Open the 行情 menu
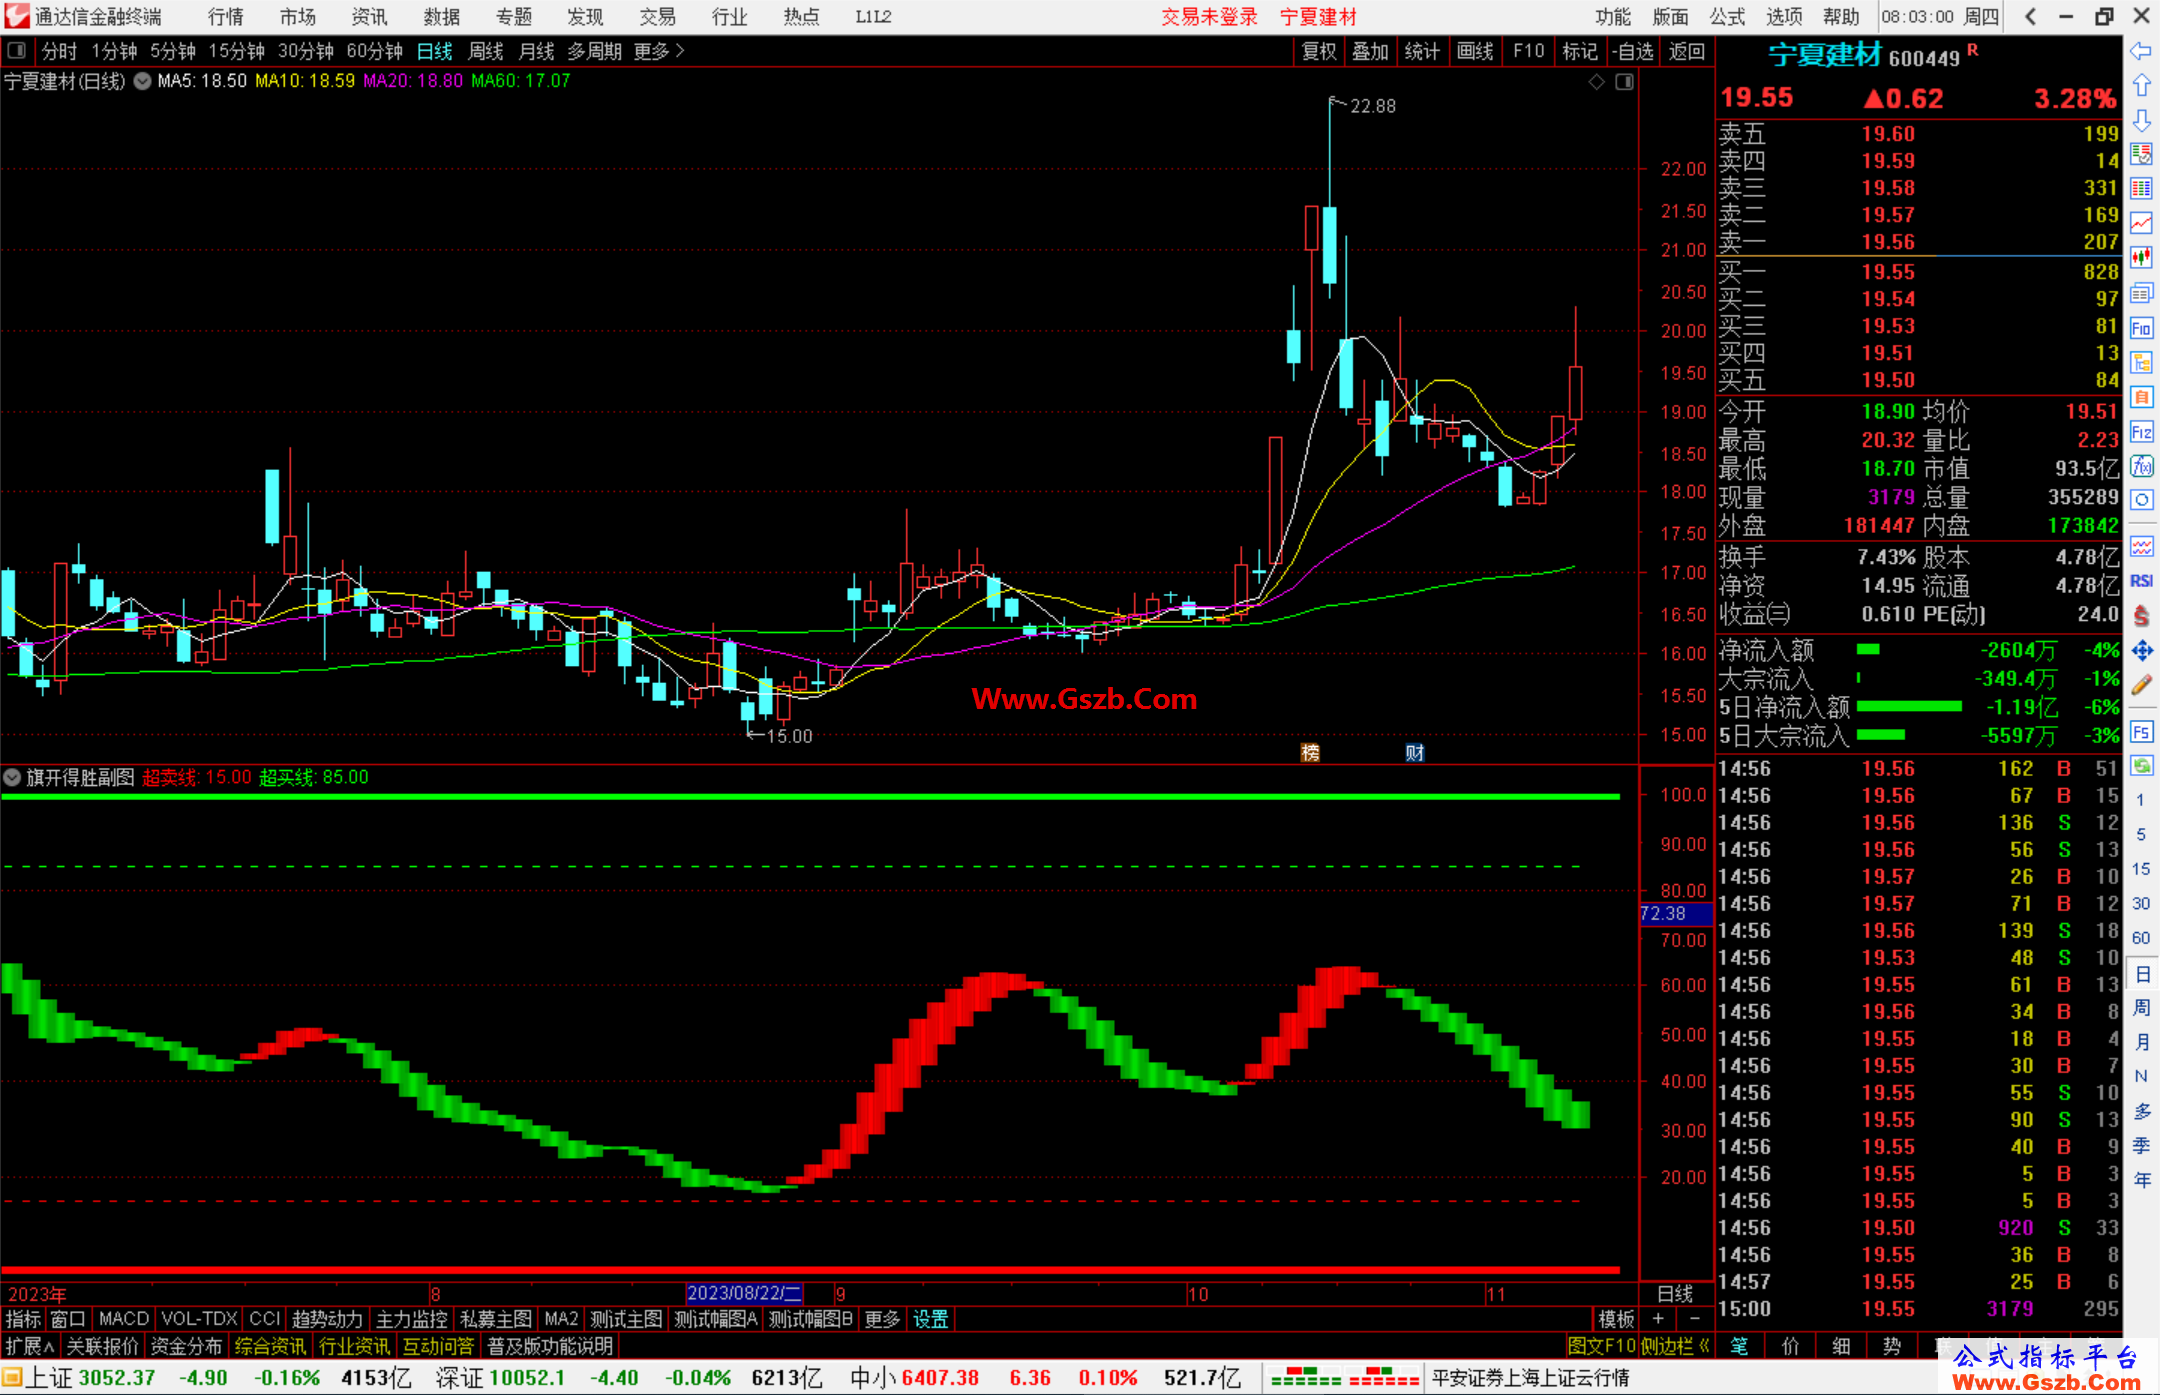2160x1395 pixels. point(226,17)
